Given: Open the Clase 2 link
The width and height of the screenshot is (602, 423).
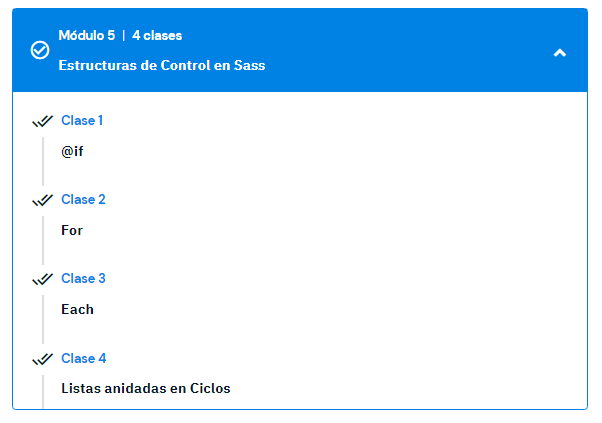Looking at the screenshot, I should [83, 200].
